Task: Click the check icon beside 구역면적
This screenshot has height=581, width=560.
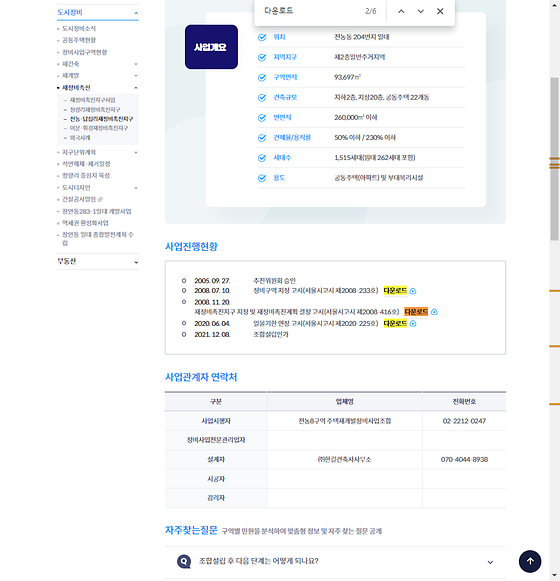Action: 262,77
